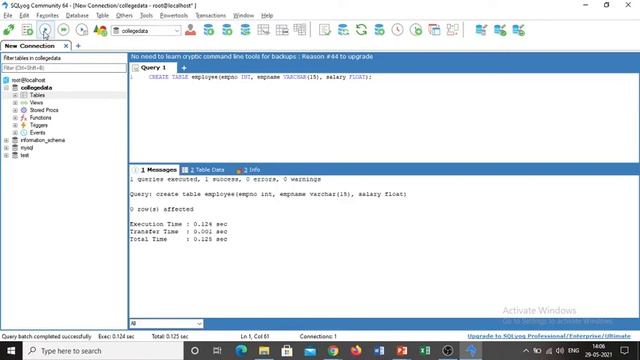Expand the Stored Procs node
The image size is (640, 360).
[15, 110]
